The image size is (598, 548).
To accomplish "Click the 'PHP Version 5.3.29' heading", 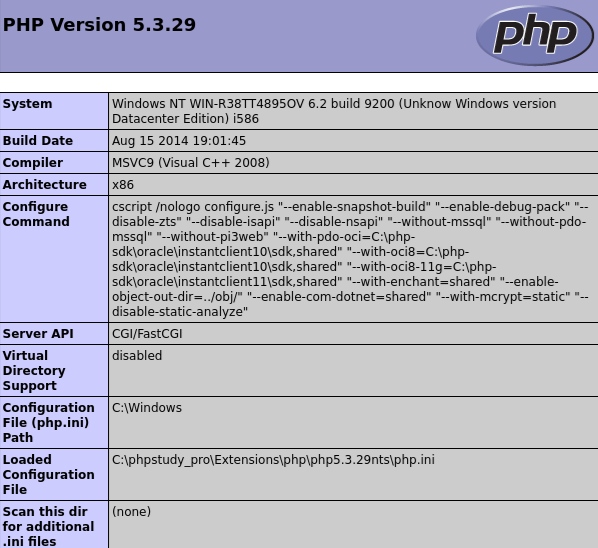I will (x=99, y=25).
